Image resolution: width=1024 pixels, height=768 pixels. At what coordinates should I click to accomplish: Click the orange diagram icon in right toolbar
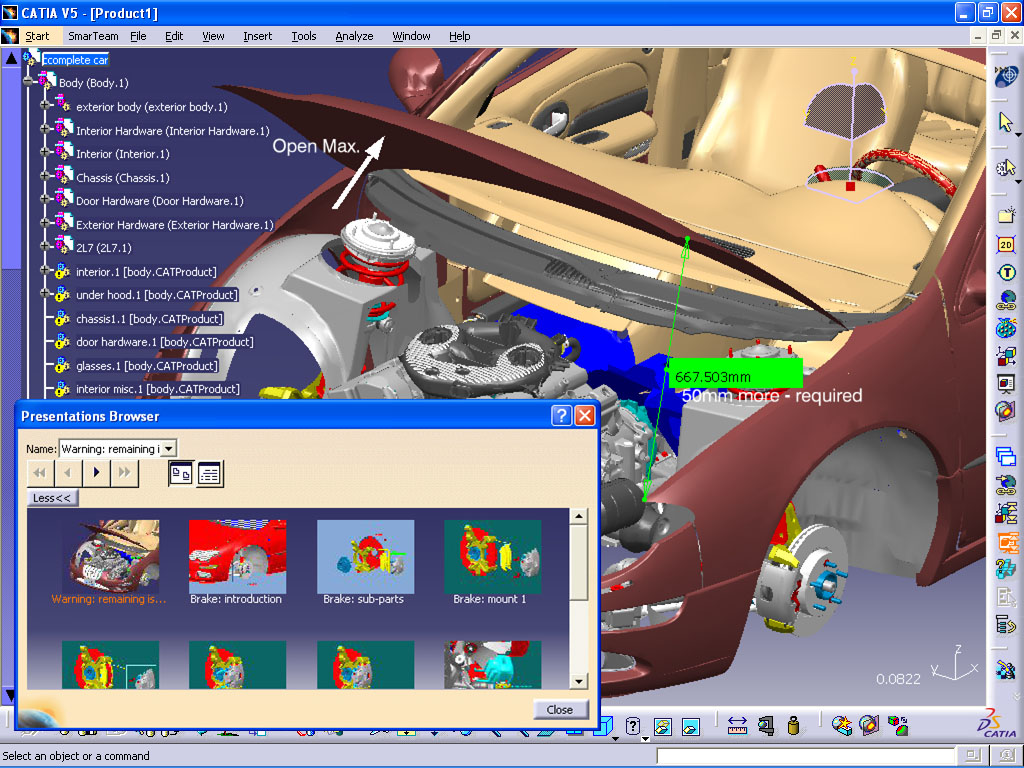1006,541
